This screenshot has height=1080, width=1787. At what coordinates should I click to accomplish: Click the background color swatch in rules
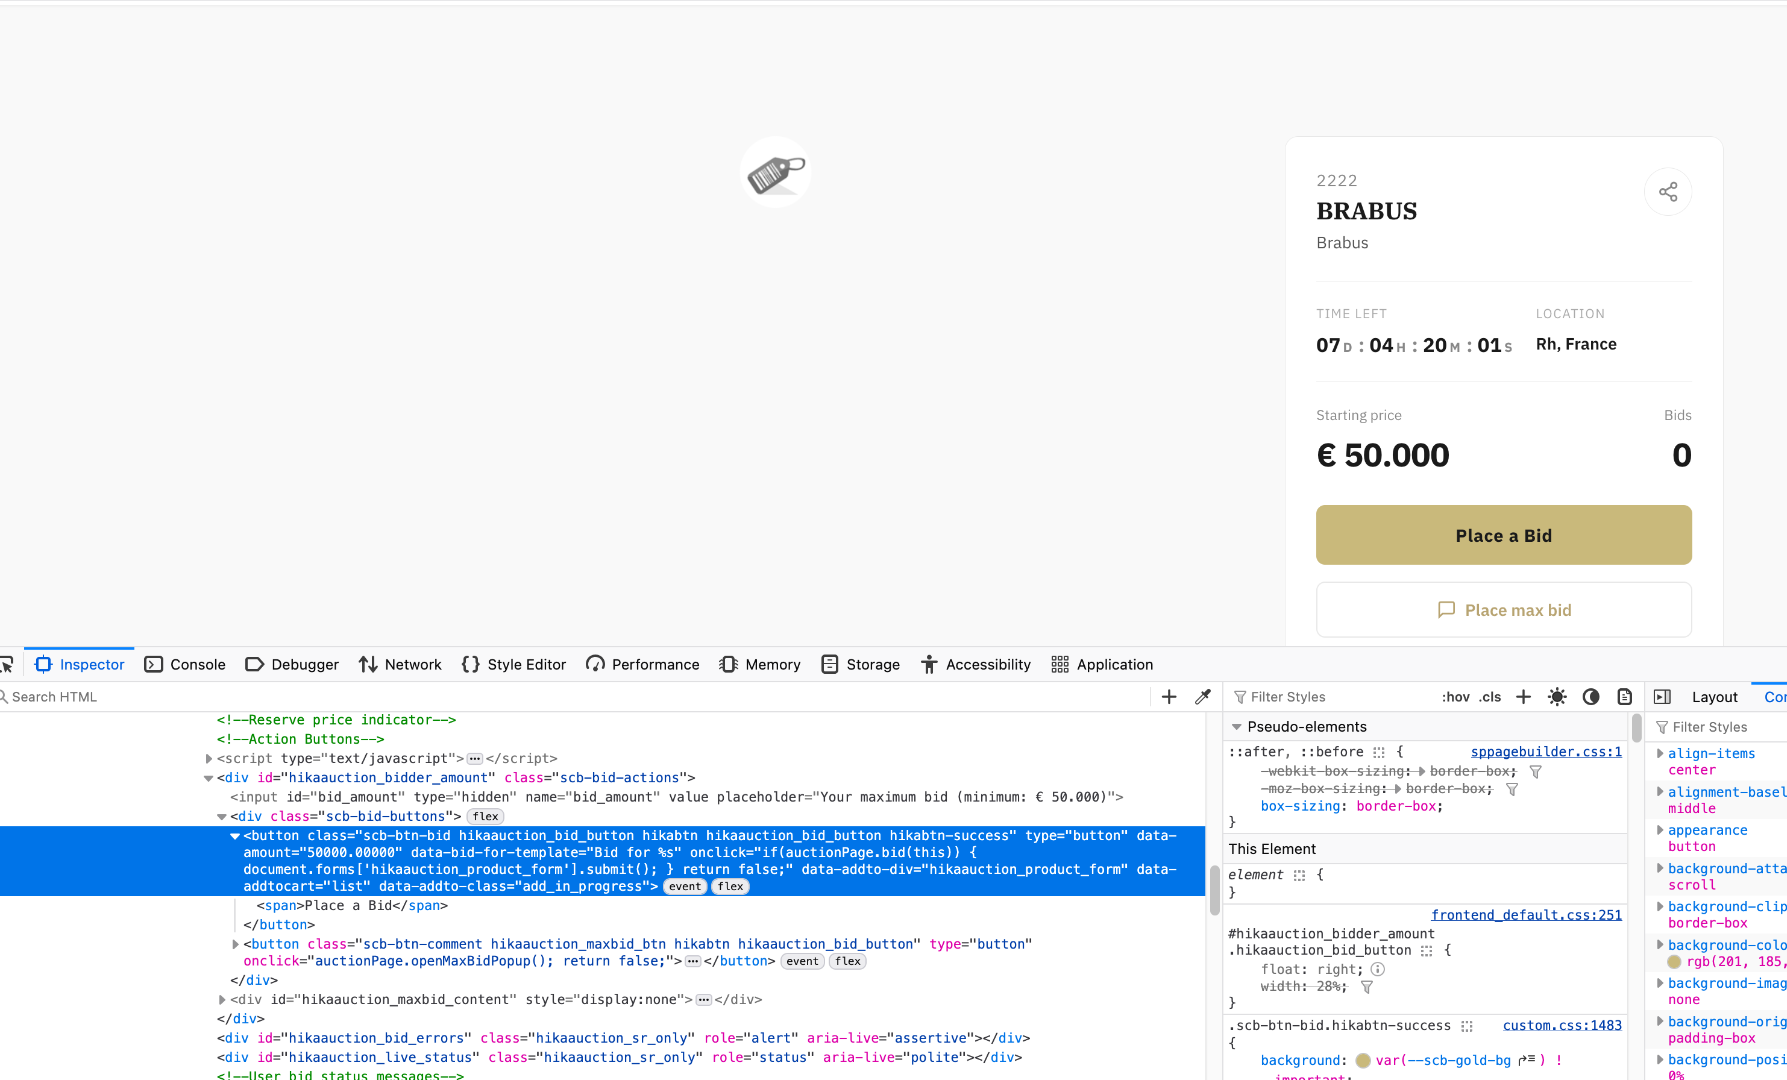(x=1362, y=1061)
